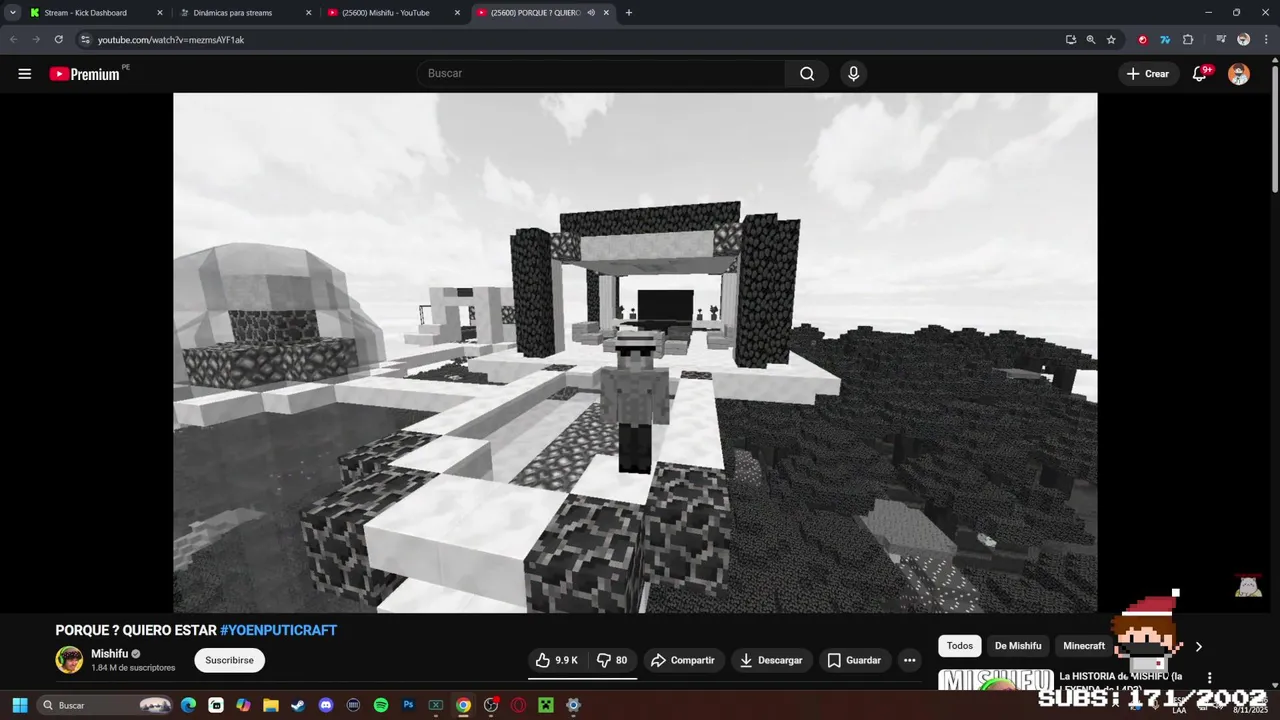This screenshot has width=1280, height=720.
Task: Open the Chrome three-dot menu
Action: [1265, 40]
